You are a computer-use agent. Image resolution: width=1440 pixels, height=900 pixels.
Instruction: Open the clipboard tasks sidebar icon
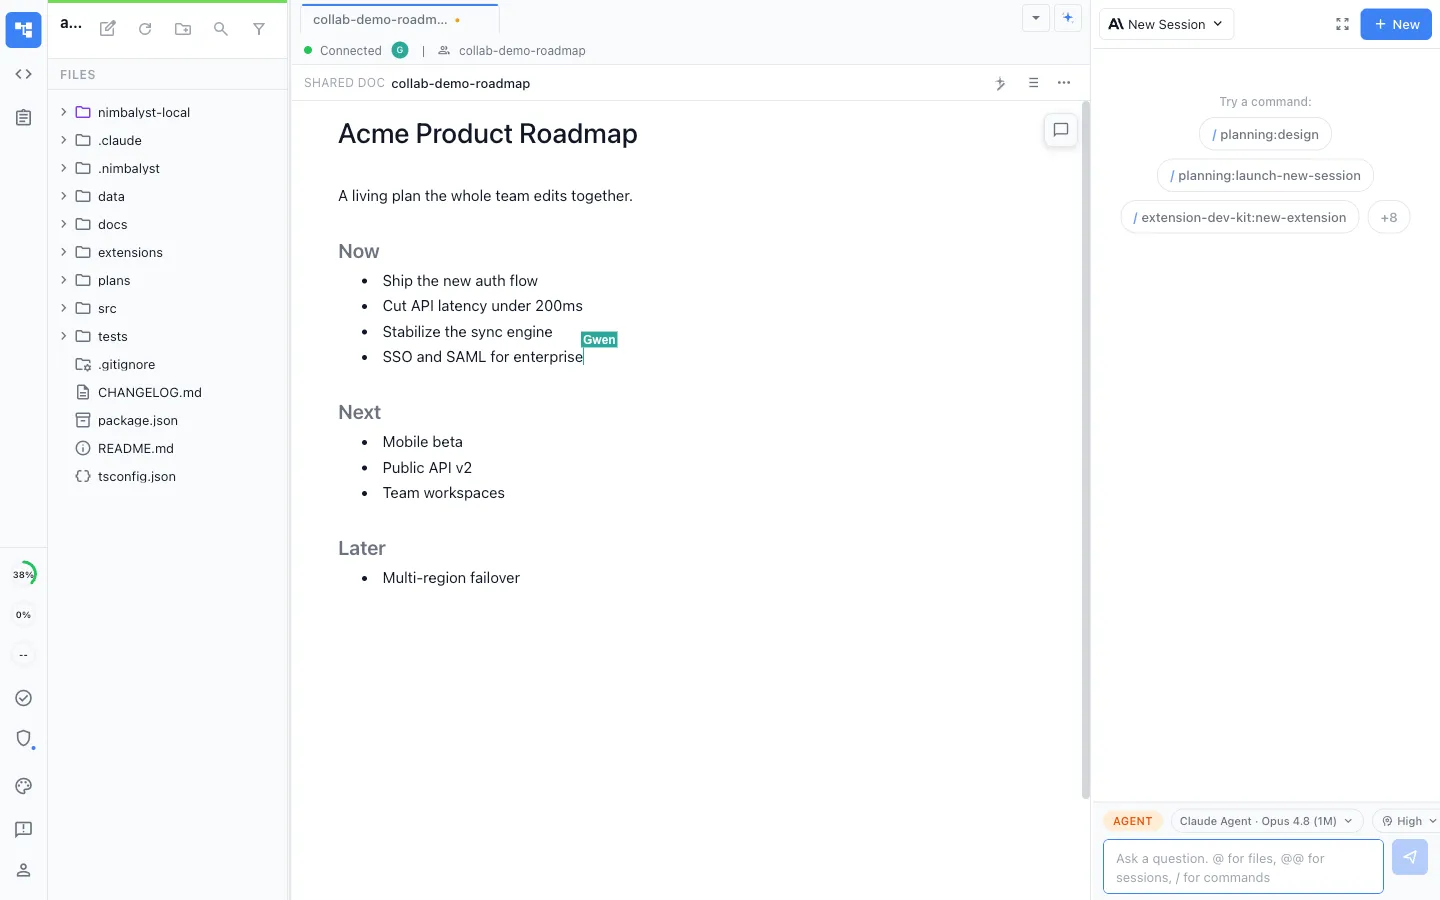[23, 118]
